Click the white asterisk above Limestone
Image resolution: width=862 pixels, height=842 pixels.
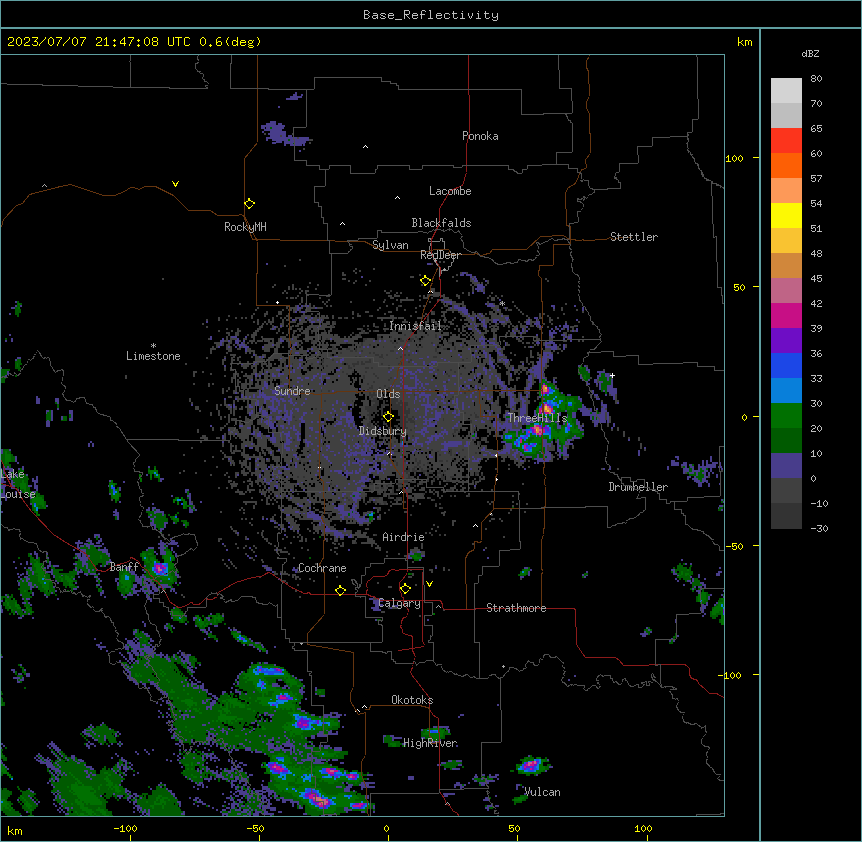[x=153, y=346]
